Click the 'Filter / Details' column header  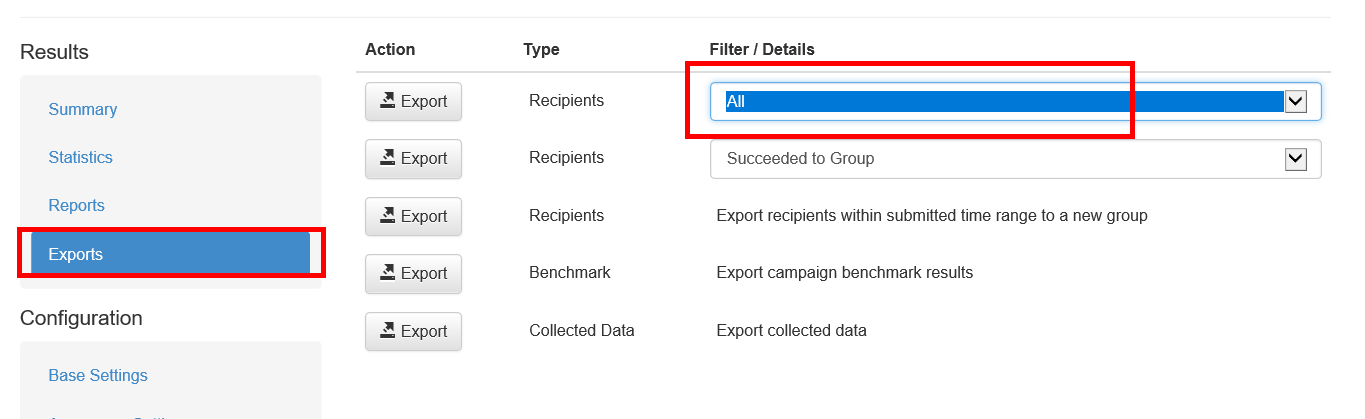(762, 49)
